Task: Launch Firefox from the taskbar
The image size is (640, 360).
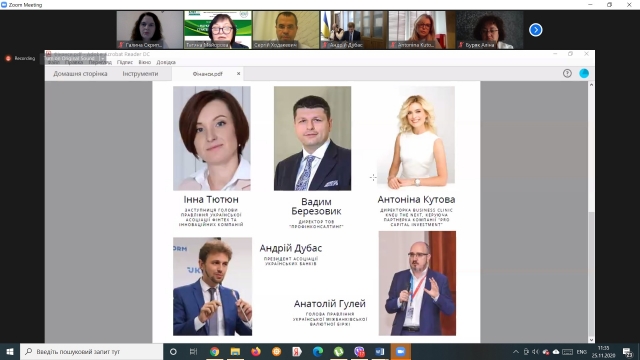Action: pos(256,351)
